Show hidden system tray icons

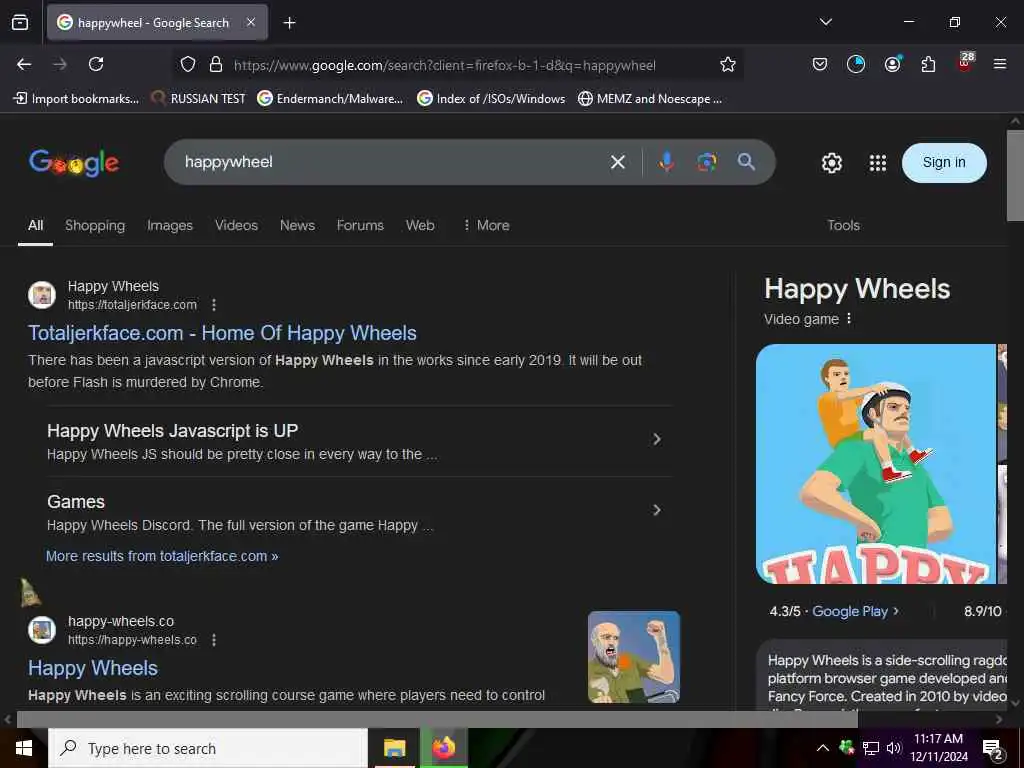coord(823,748)
